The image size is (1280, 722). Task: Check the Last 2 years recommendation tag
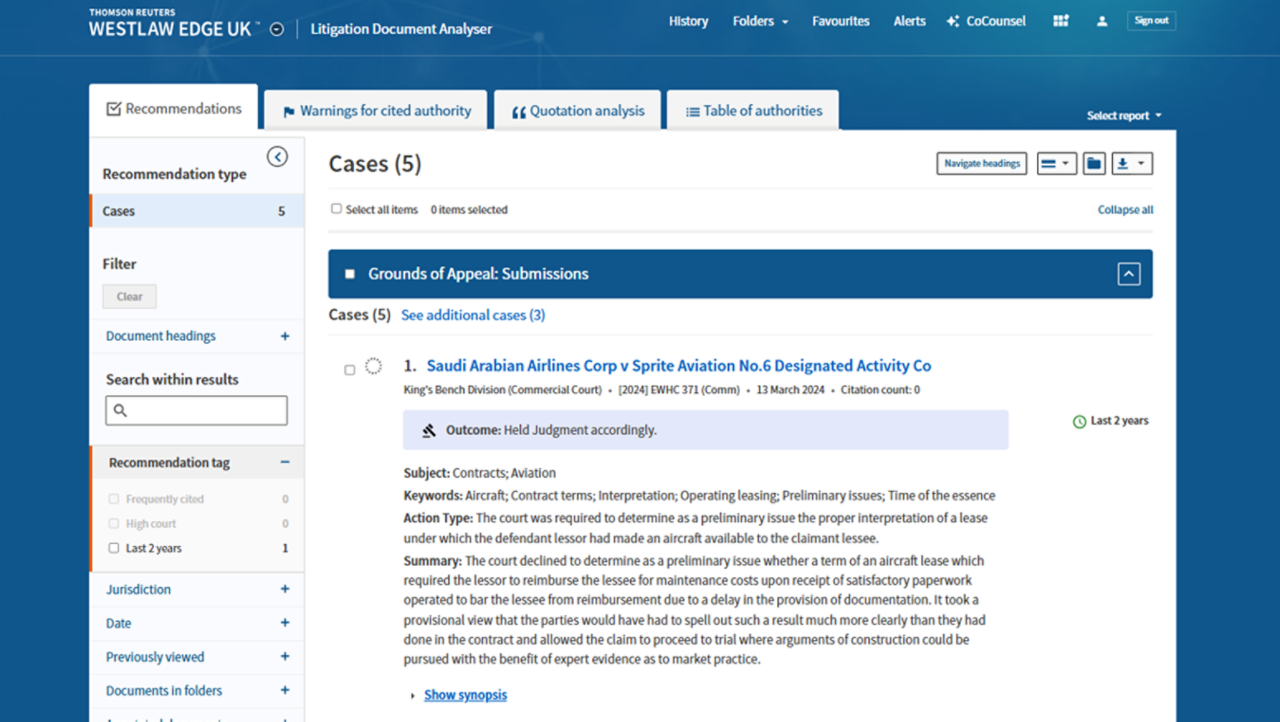tap(113, 548)
